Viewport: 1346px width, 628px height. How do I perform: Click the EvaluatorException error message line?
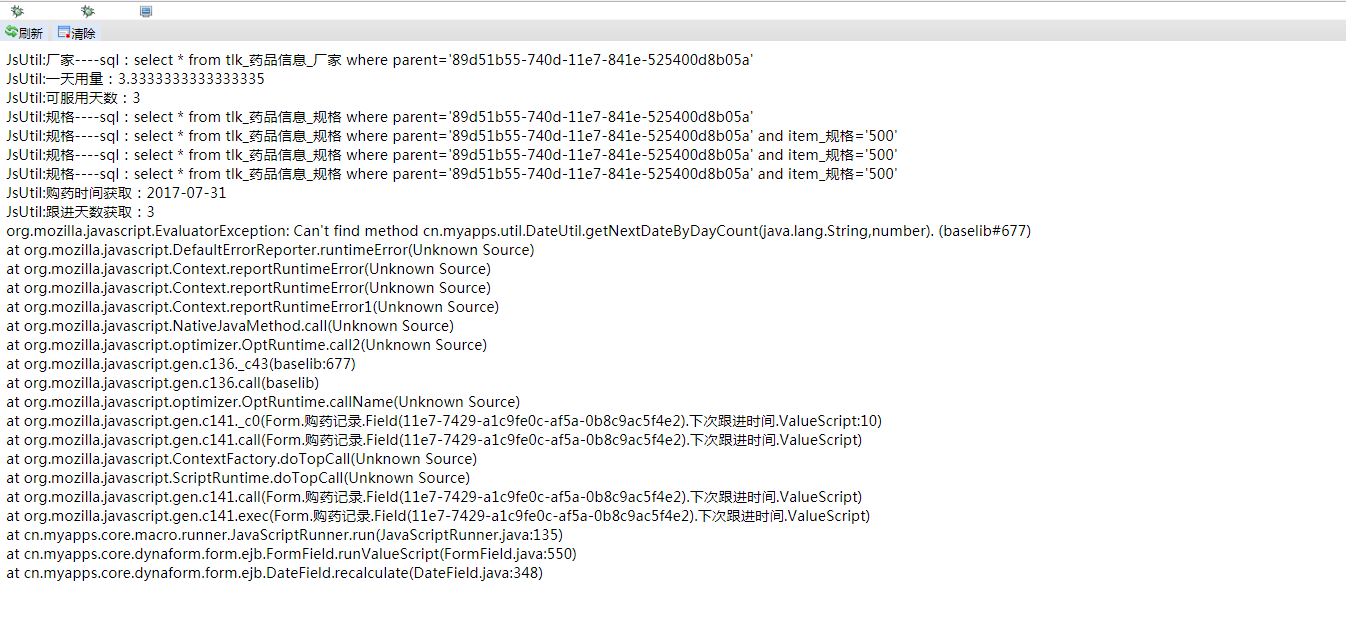(x=518, y=231)
